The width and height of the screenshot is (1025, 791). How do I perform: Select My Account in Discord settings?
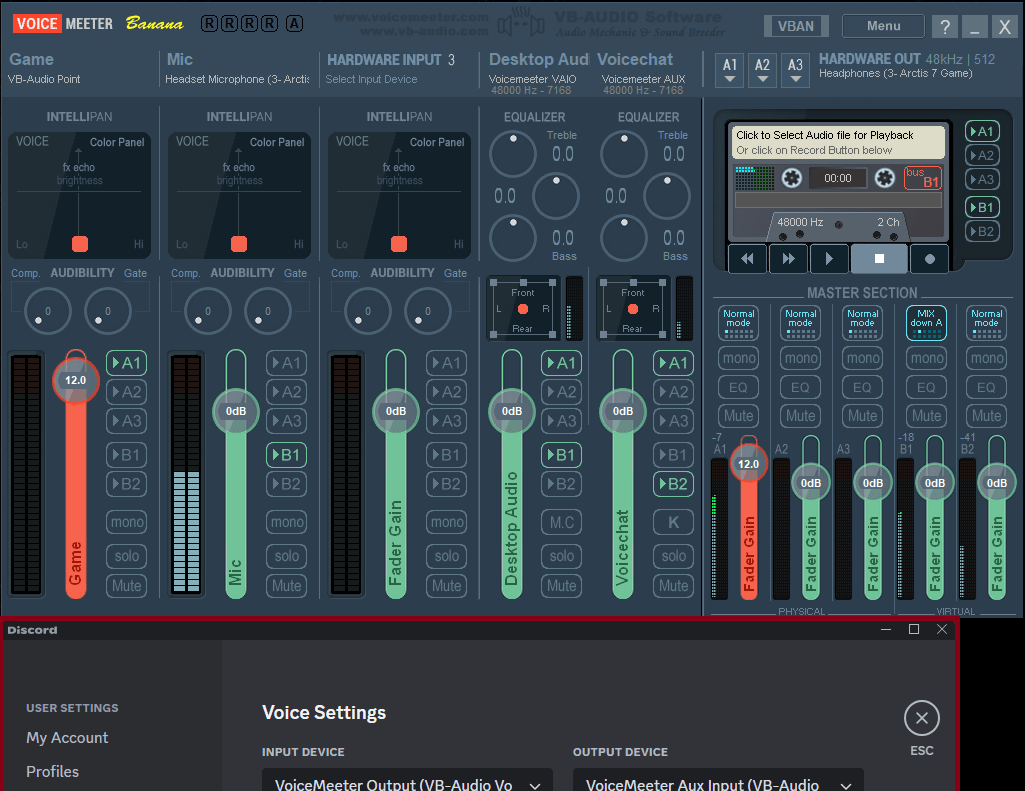[66, 738]
